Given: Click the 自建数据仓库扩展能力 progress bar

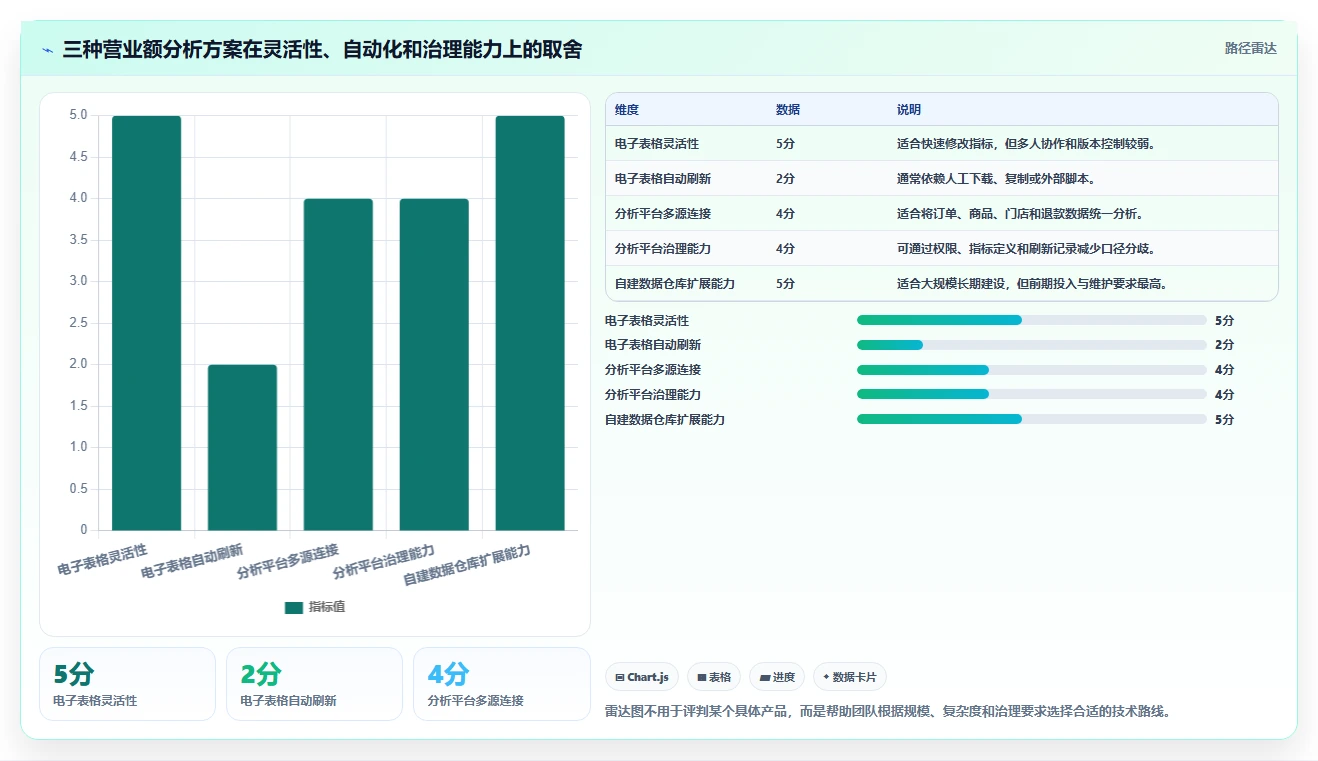Looking at the screenshot, I should pos(1032,420).
